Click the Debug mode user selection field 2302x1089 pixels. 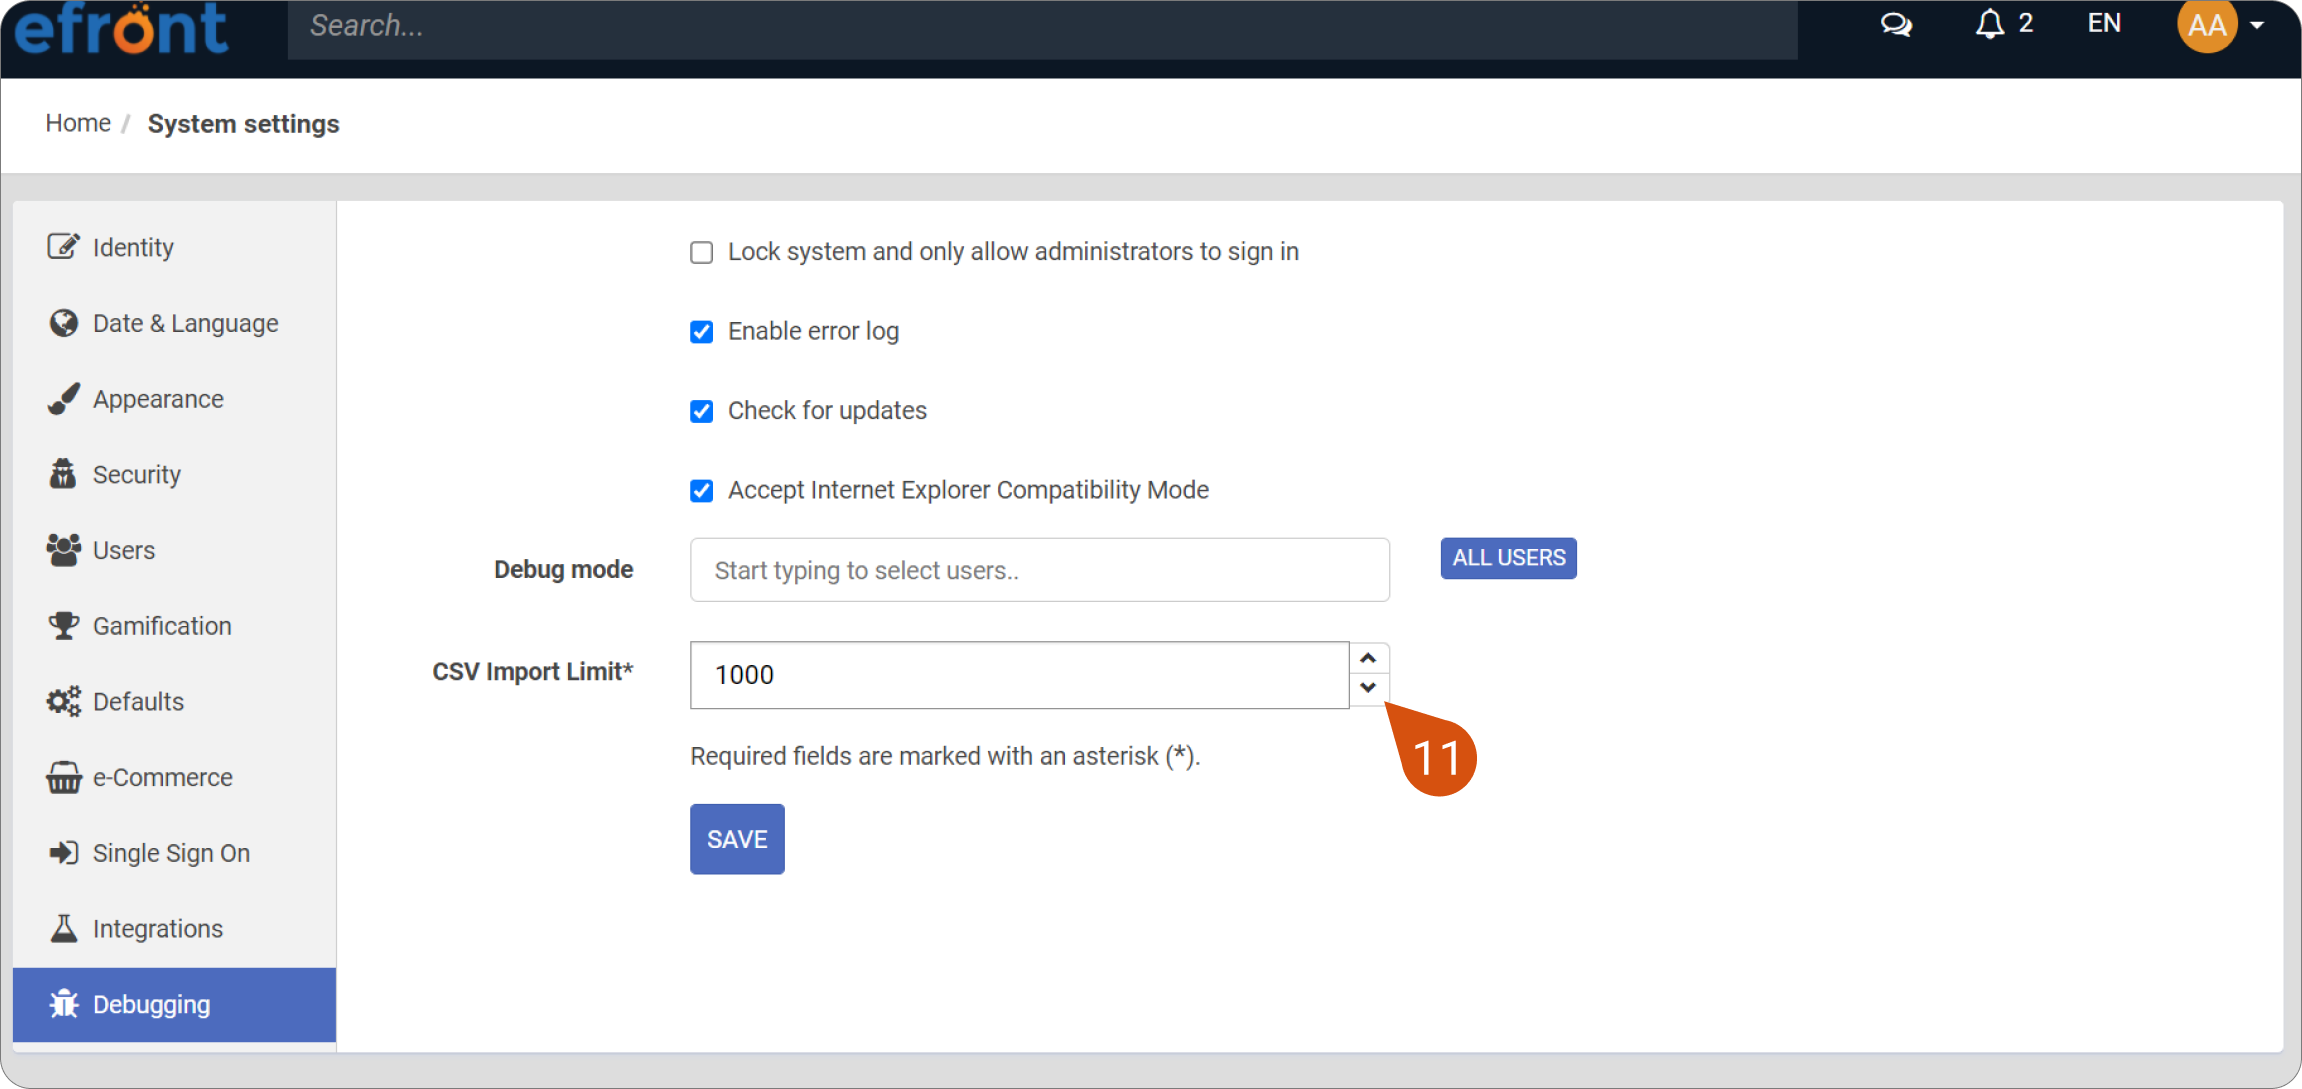point(1040,570)
